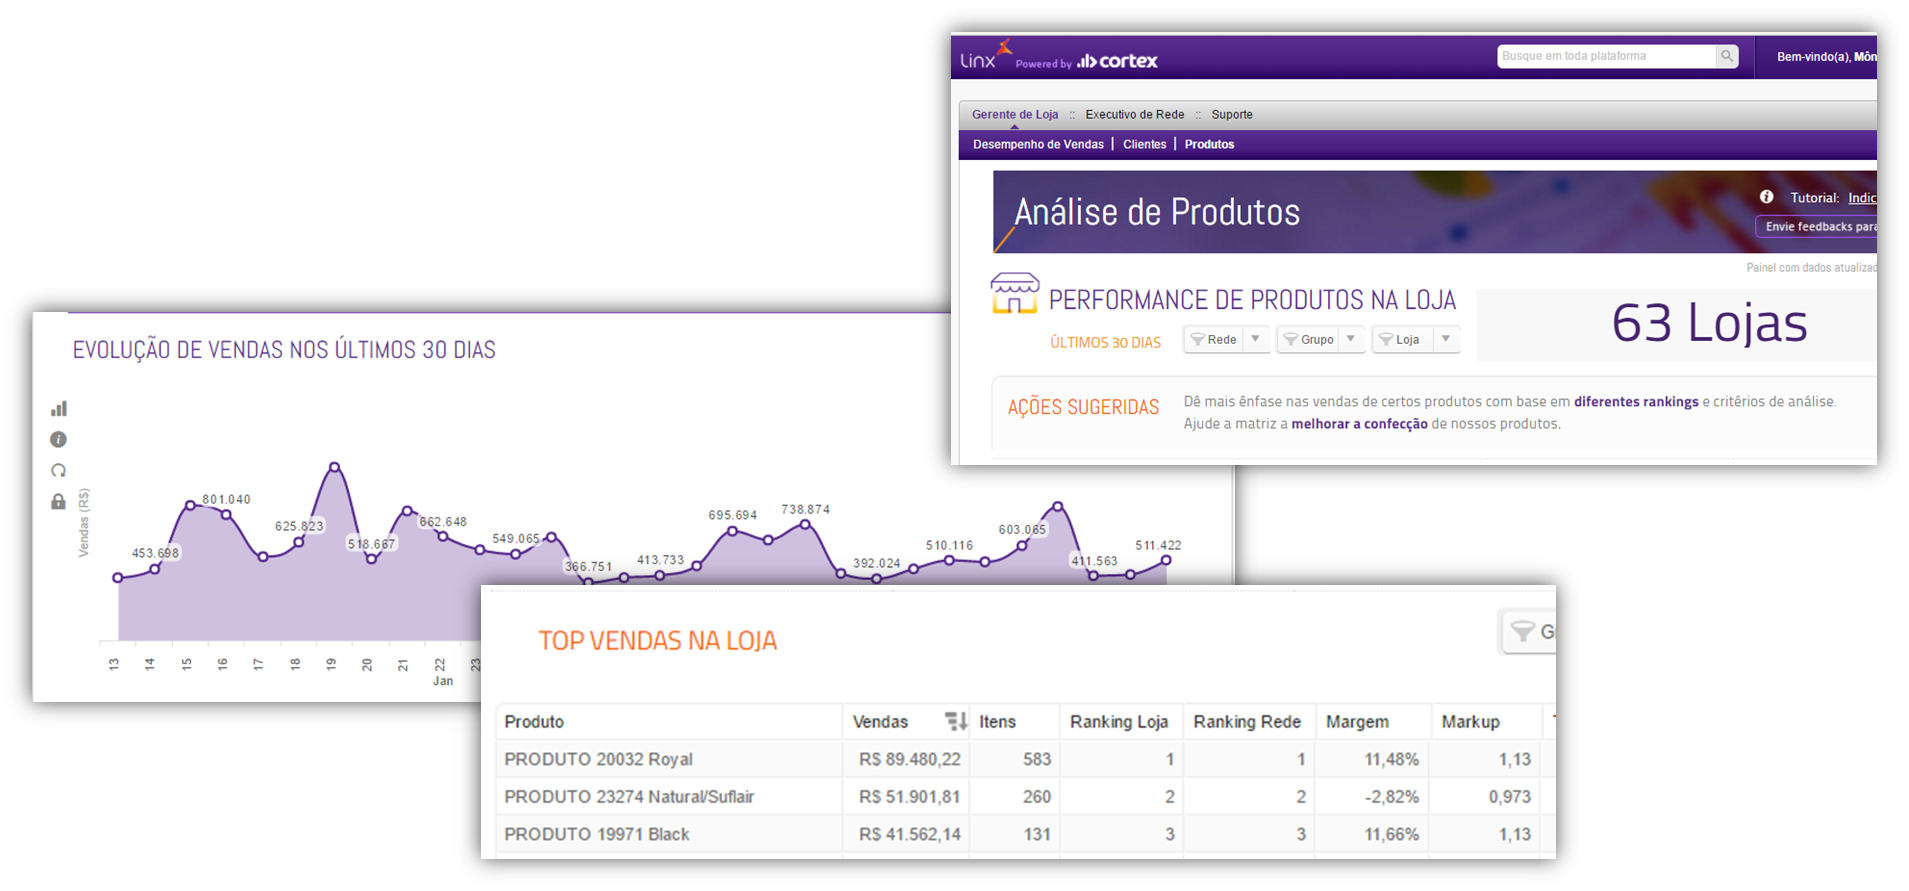
Task: Click the chart point labeled 801.040
Action: (227, 514)
